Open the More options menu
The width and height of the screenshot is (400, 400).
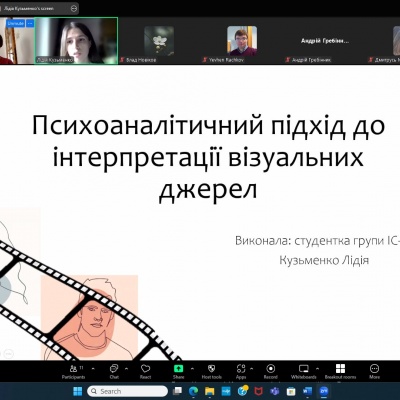pyautogui.click(x=374, y=372)
